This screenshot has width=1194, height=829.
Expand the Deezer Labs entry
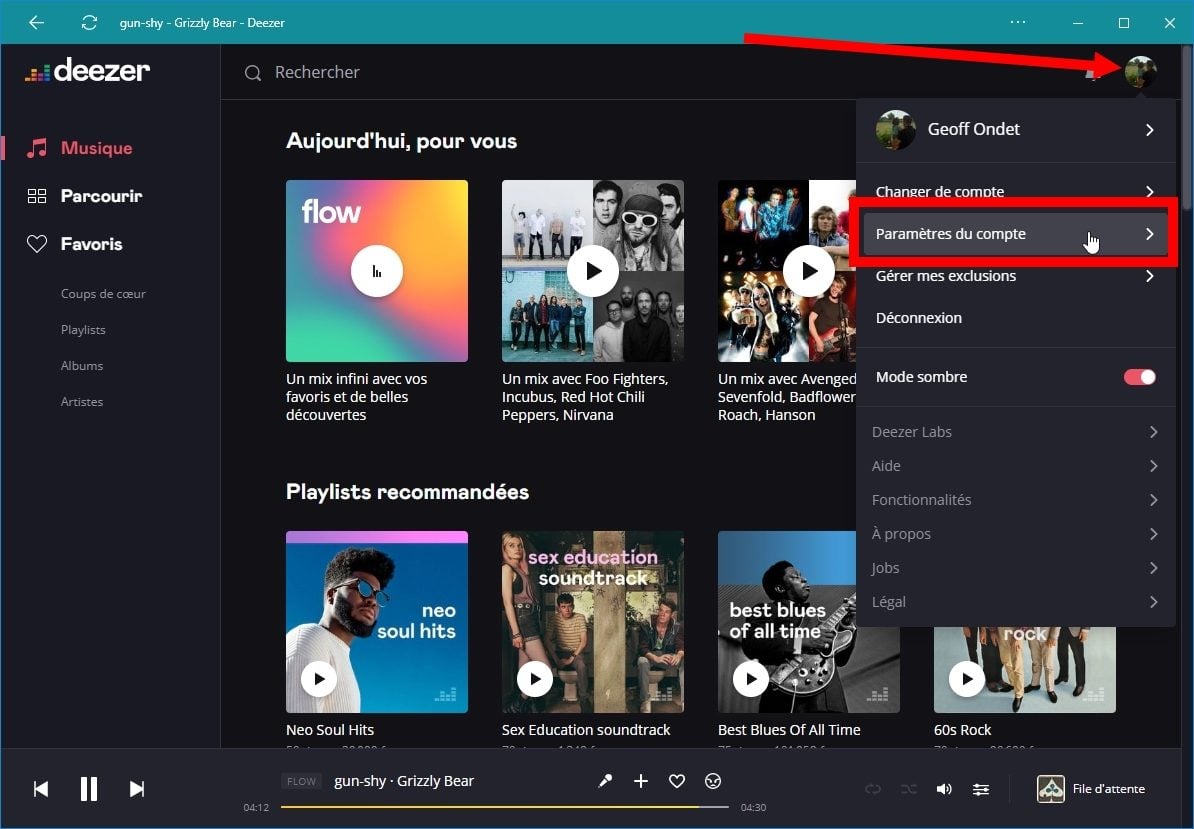pos(1016,432)
